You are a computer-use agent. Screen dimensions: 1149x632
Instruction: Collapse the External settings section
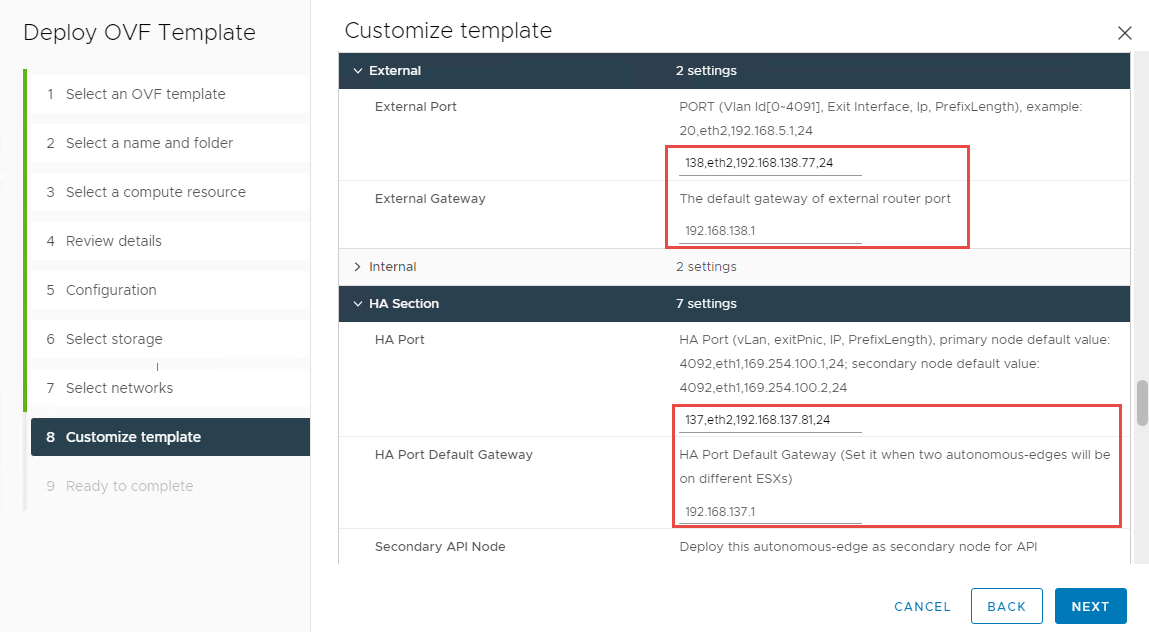coord(358,71)
